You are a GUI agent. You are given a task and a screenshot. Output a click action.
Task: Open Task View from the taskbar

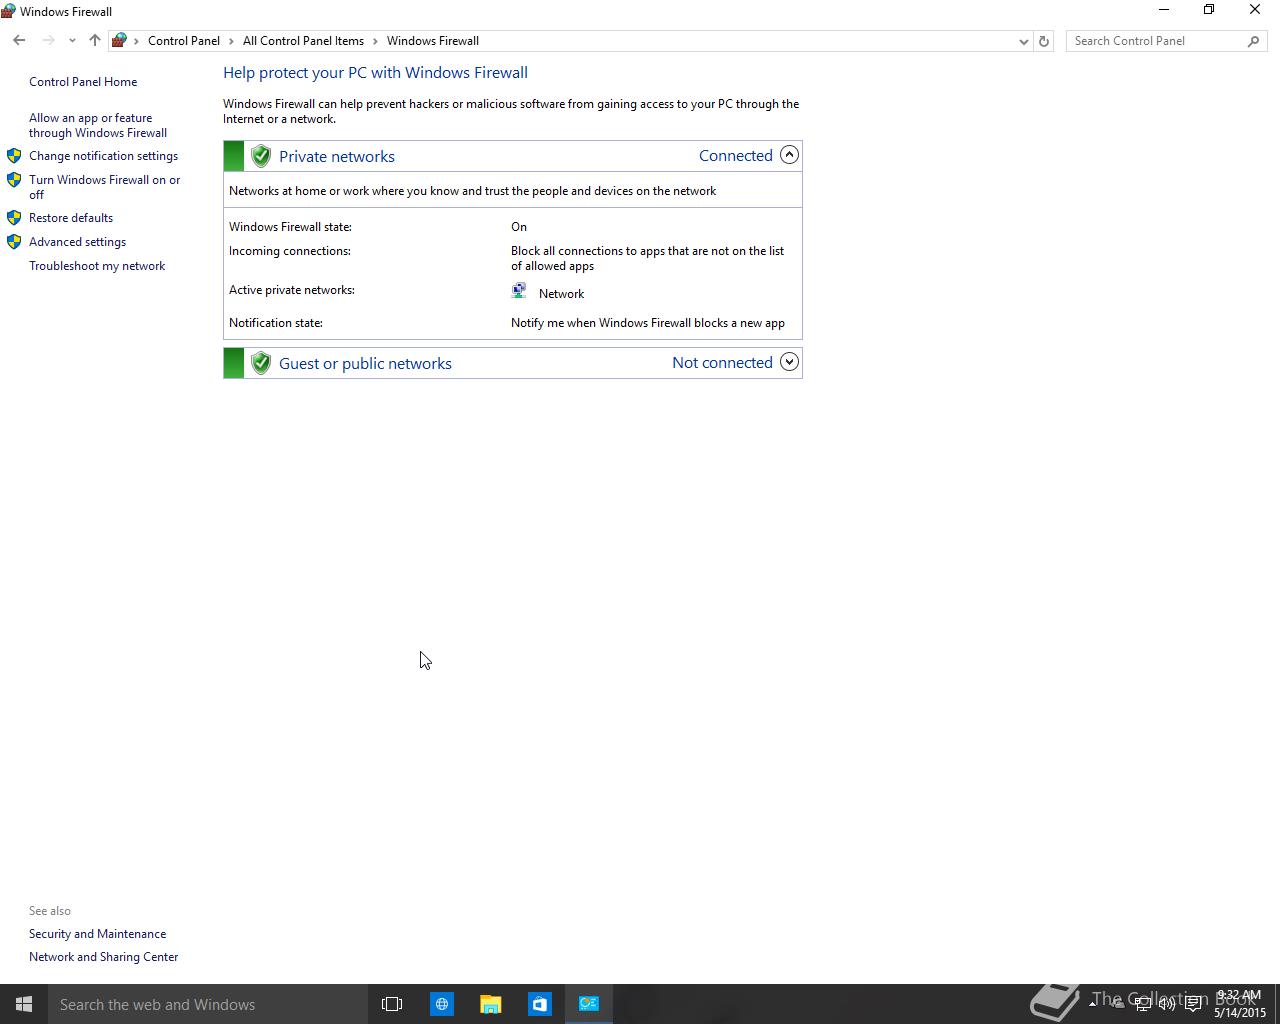pos(392,1004)
